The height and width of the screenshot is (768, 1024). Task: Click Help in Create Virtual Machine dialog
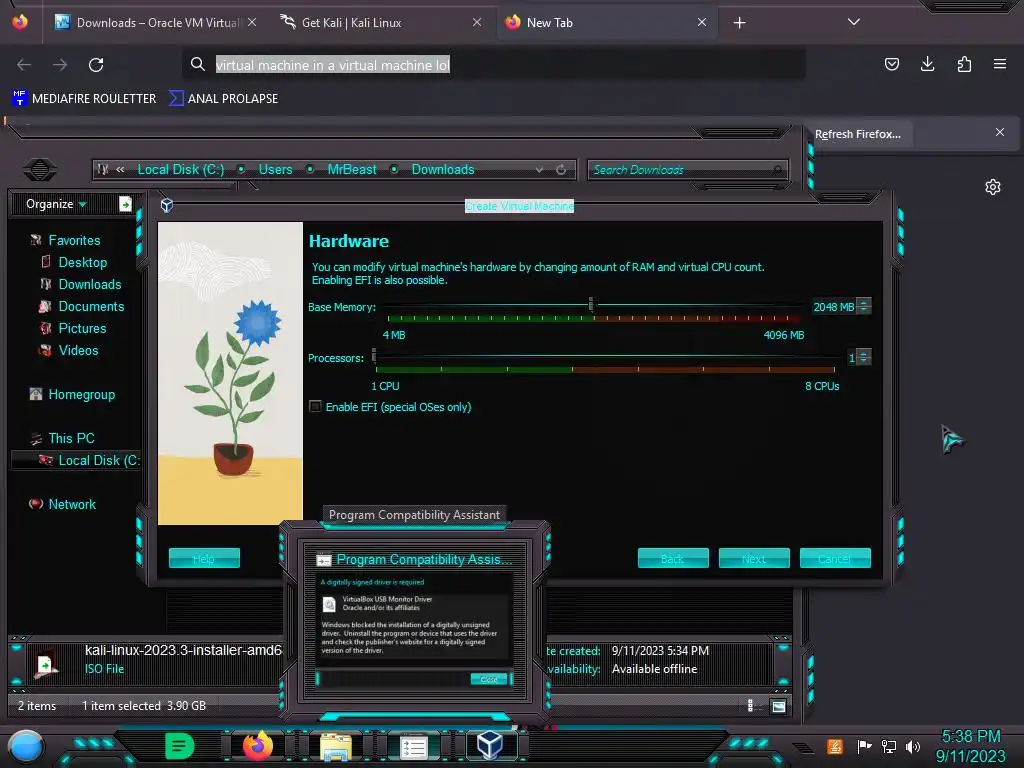pos(204,558)
